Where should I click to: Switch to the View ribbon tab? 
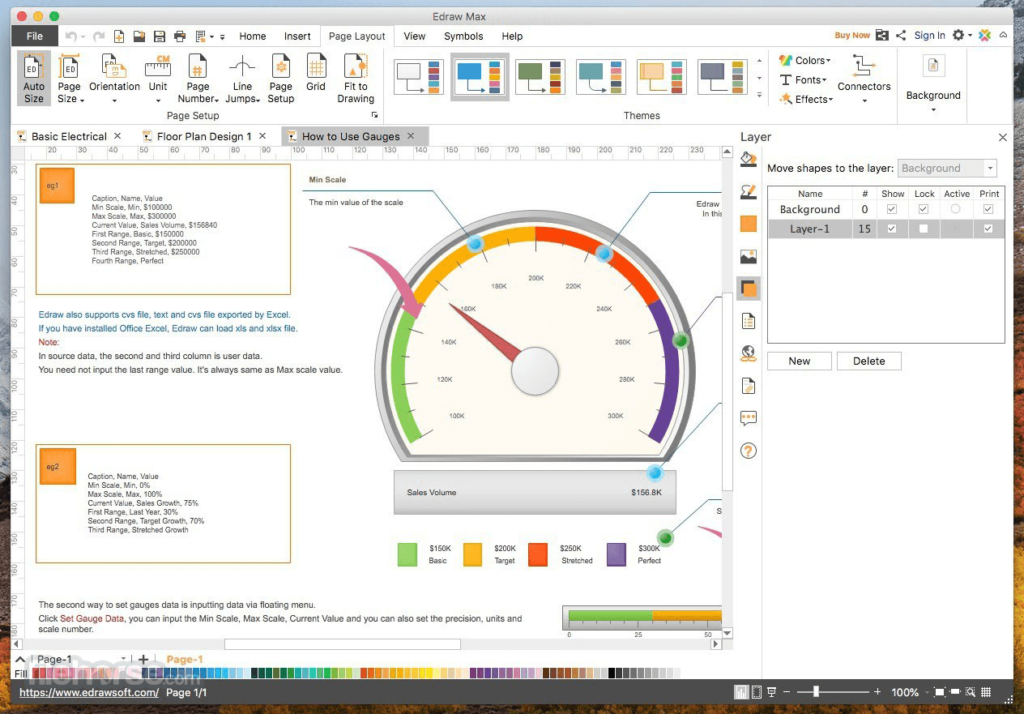(414, 36)
